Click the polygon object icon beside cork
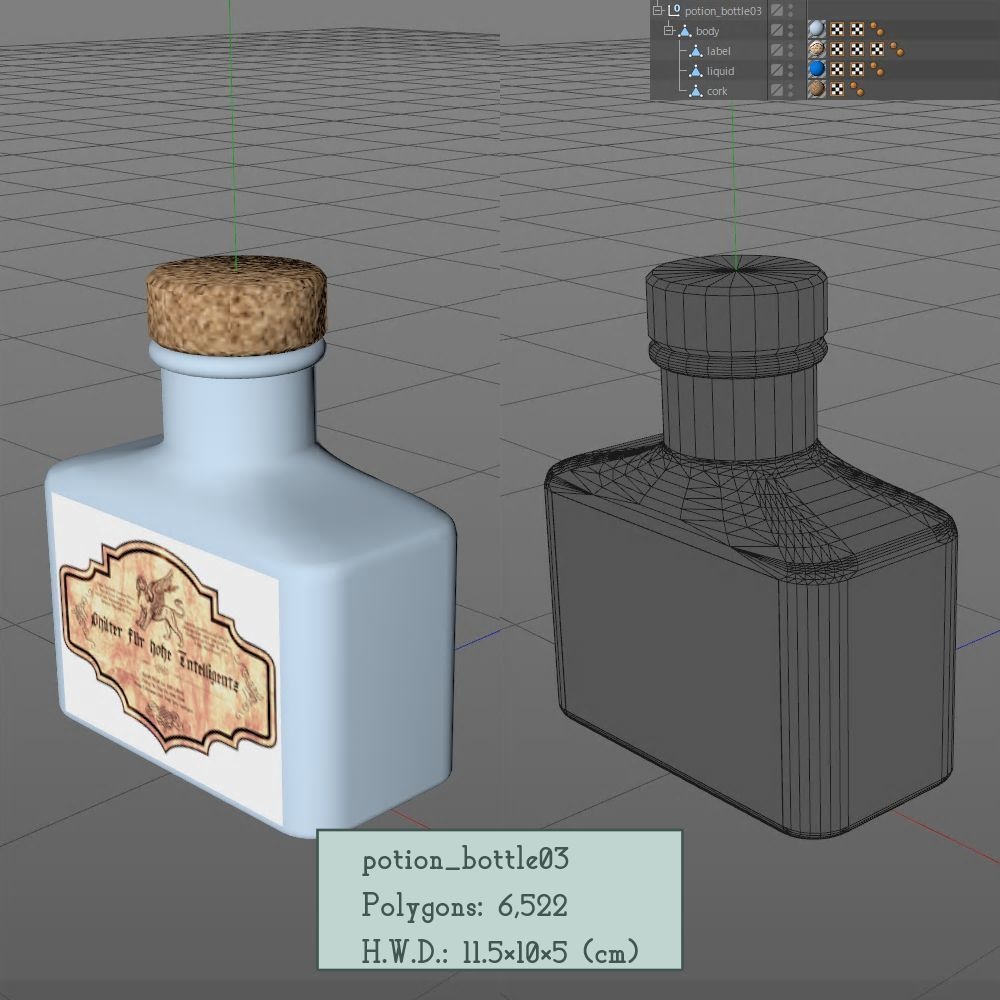This screenshot has width=1000, height=1000. (696, 91)
